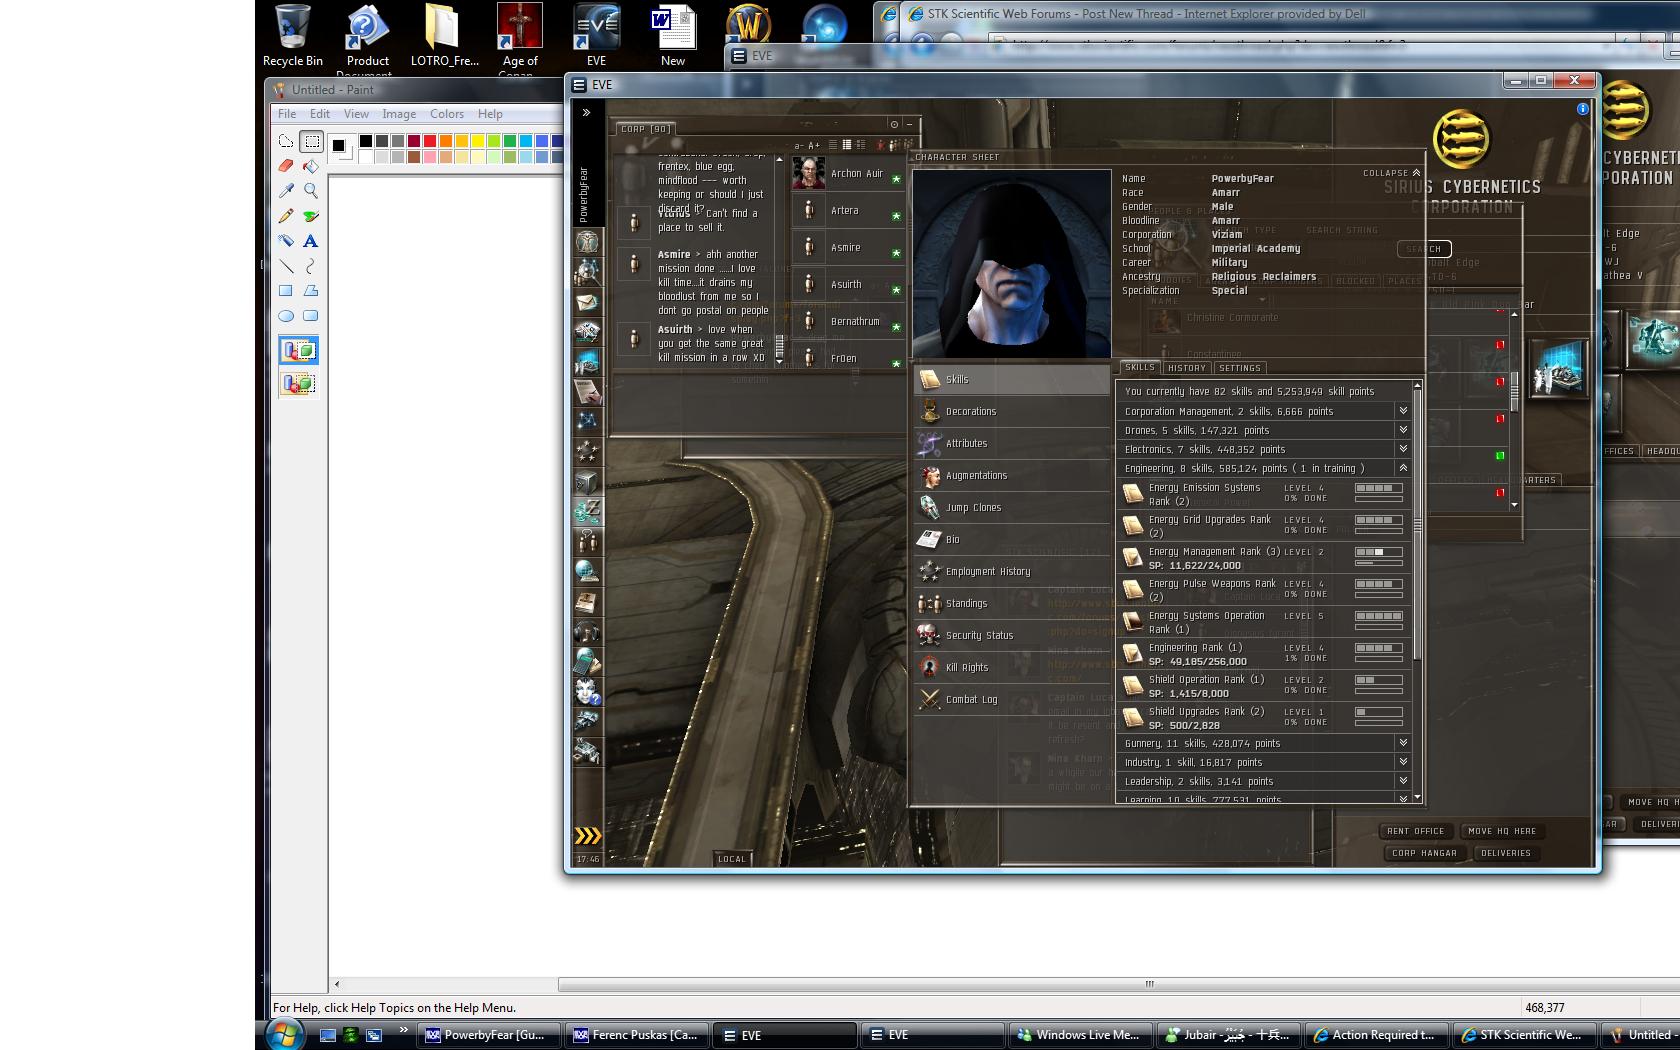
Task: Choose the Pencil tool in Paint
Action: click(286, 216)
